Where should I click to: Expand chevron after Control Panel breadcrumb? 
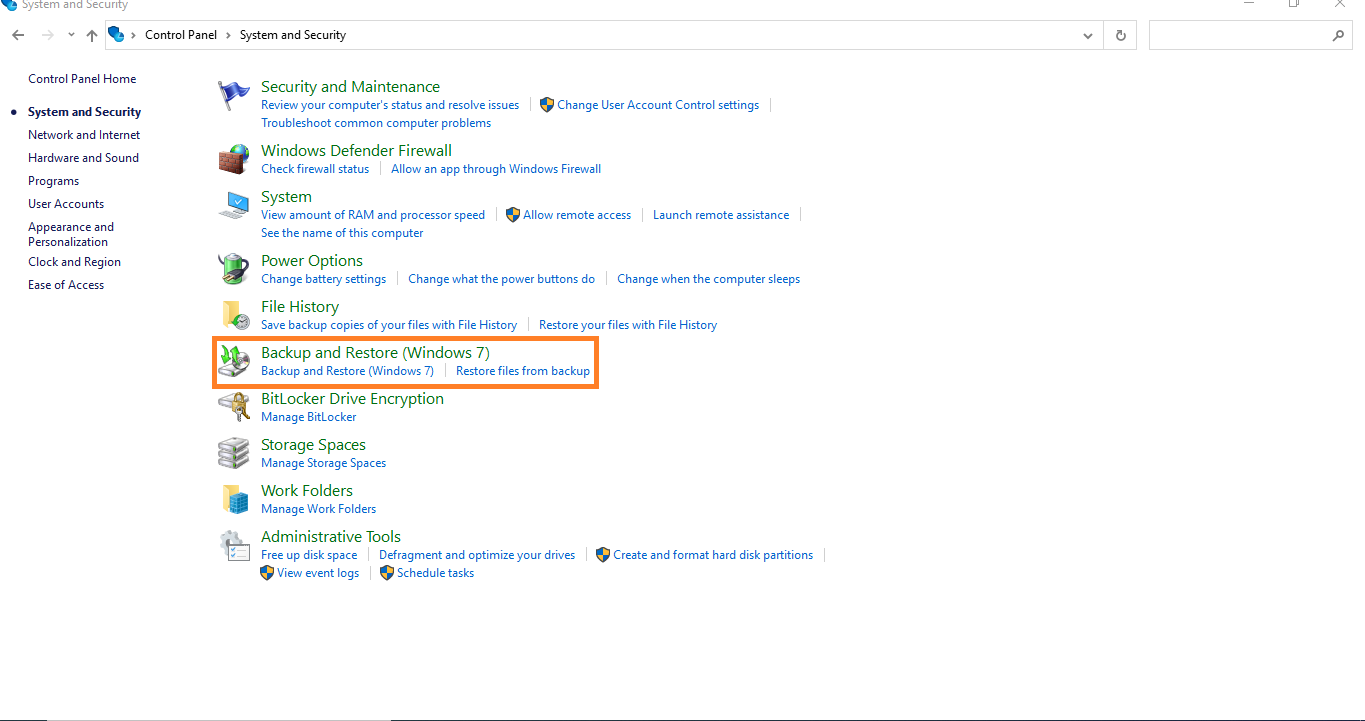[x=228, y=35]
